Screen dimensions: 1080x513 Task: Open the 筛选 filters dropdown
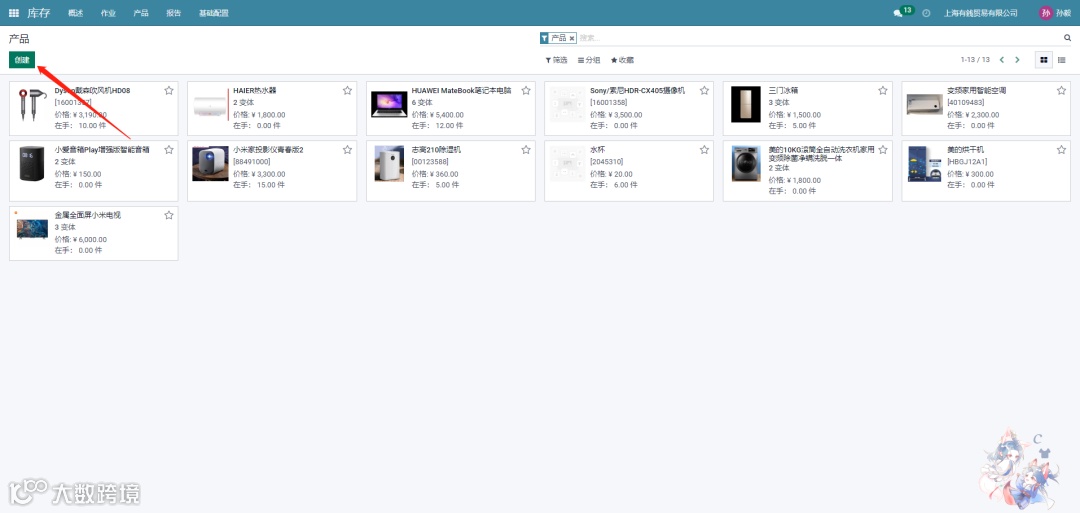[557, 60]
